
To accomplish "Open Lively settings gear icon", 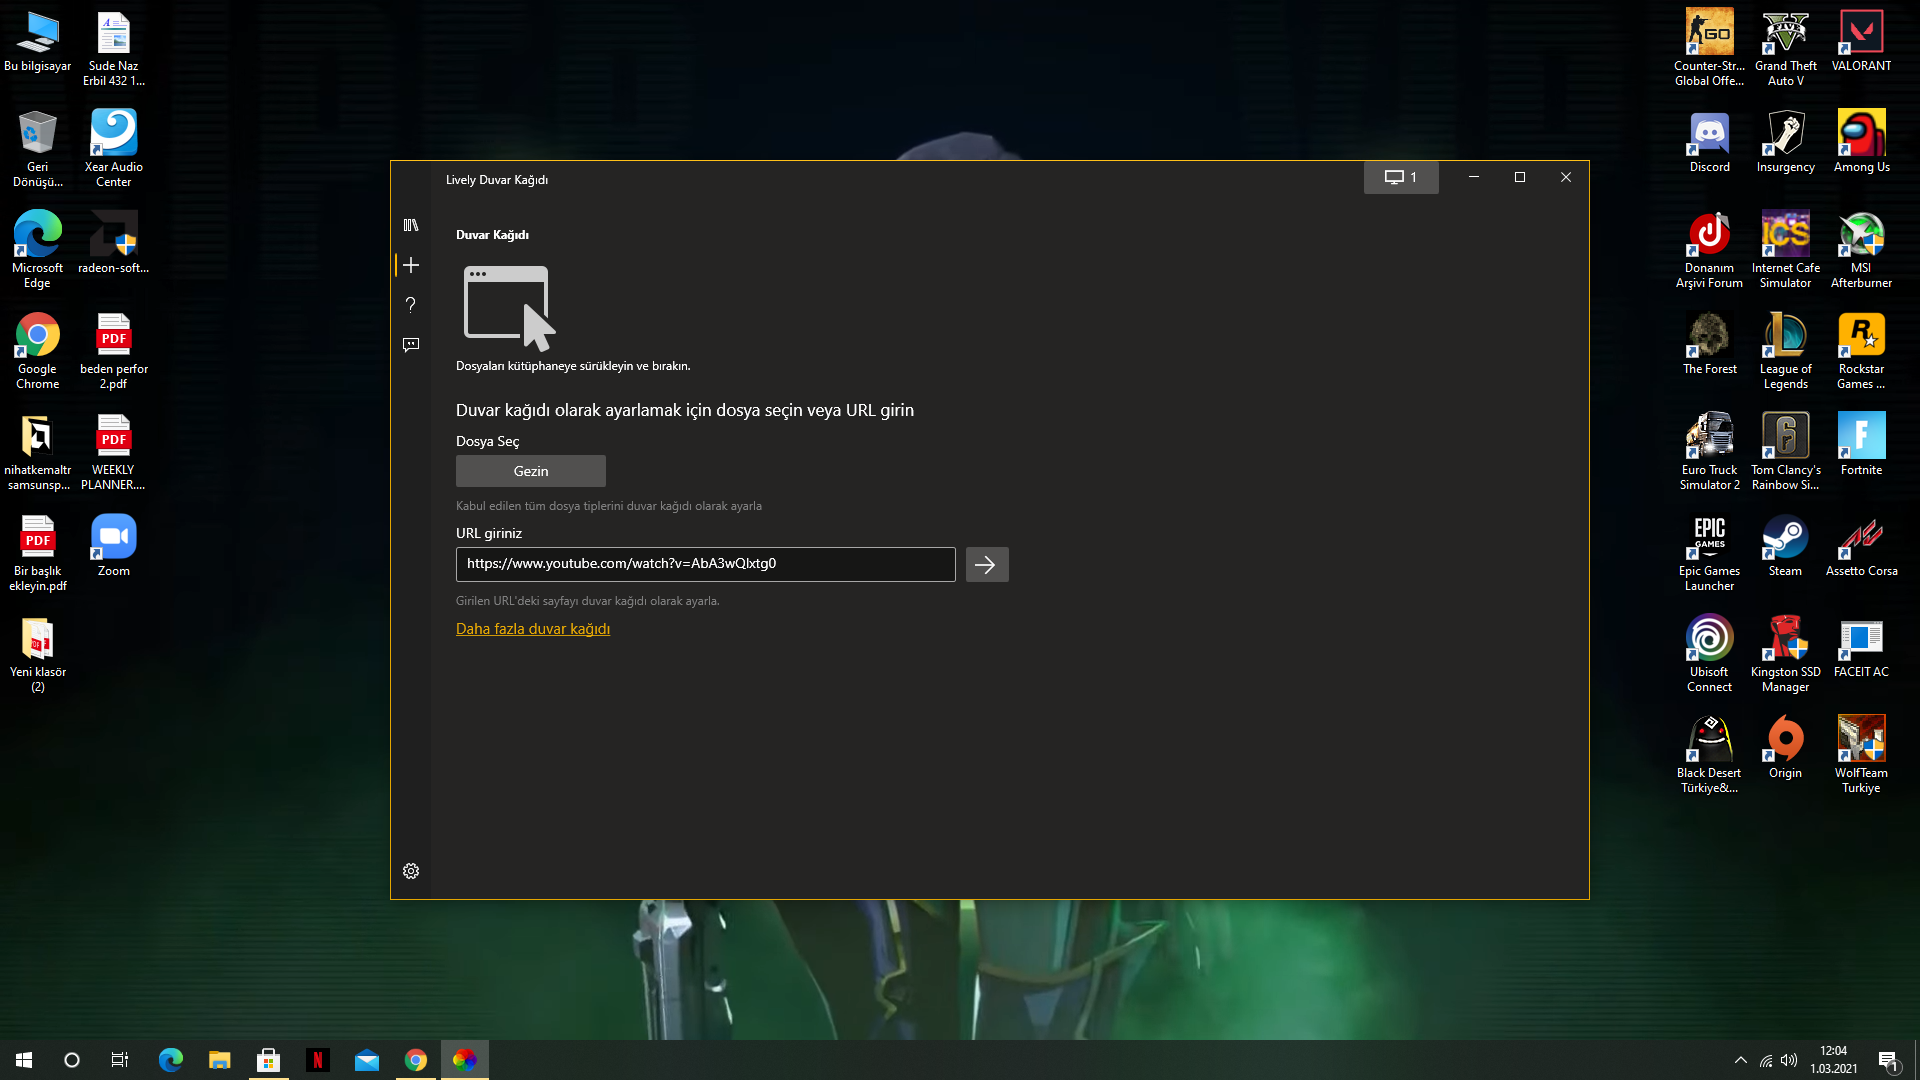I will (411, 871).
